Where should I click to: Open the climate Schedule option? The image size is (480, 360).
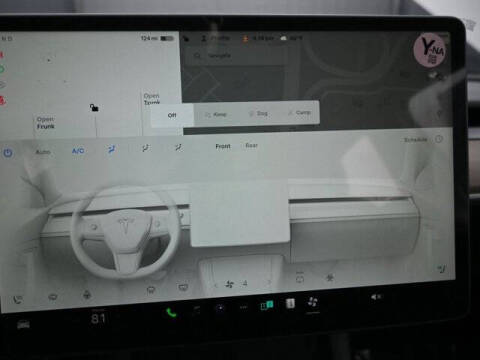415,140
